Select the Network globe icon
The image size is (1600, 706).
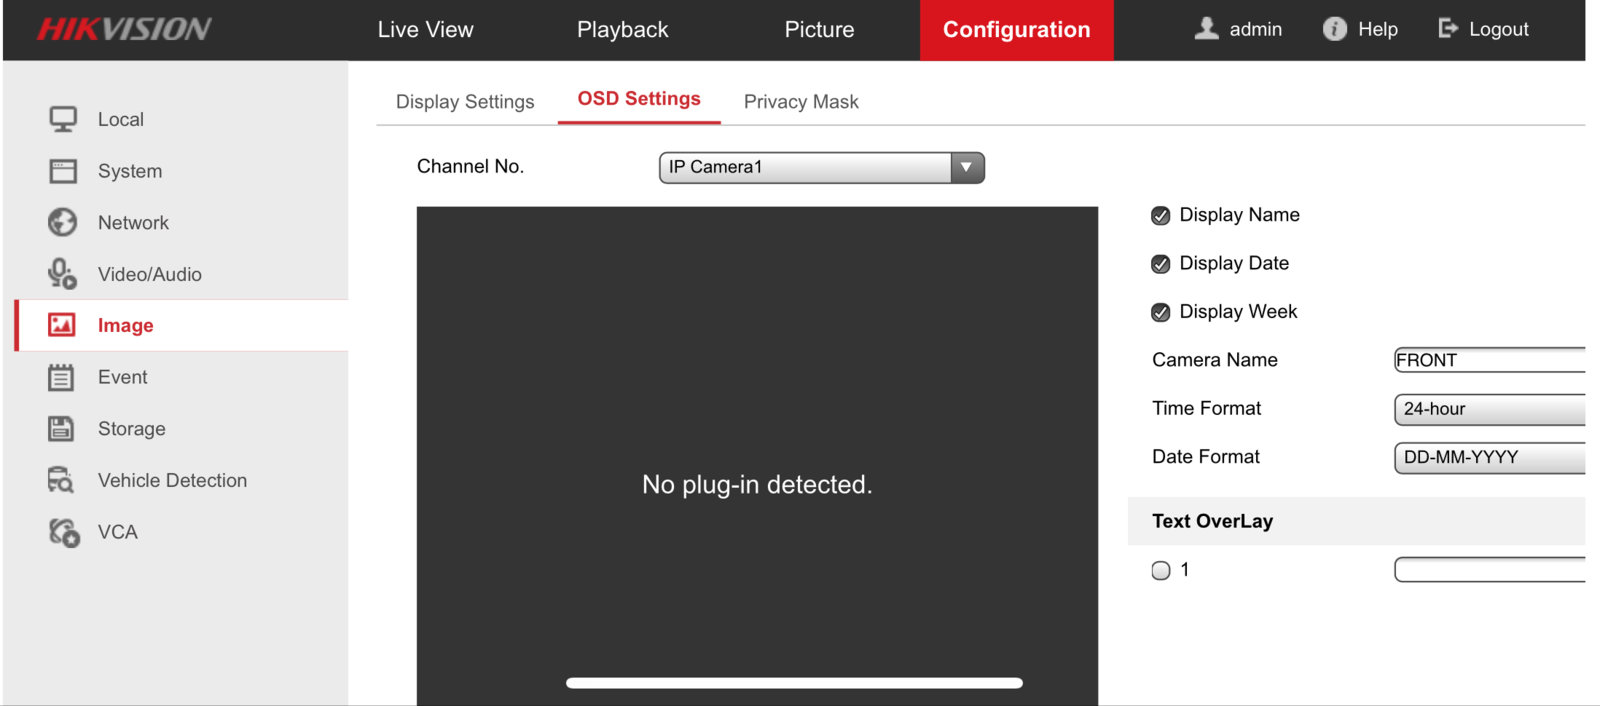click(x=63, y=222)
